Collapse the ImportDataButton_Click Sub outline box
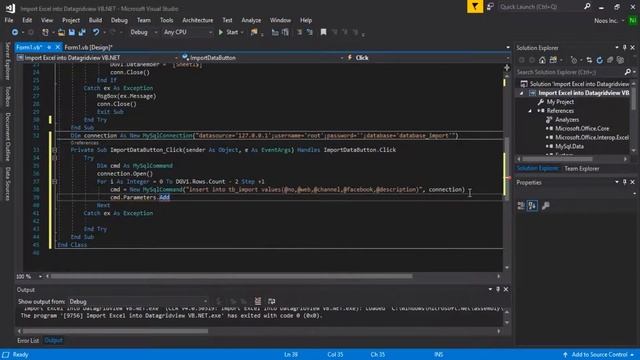640x360 pixels. click(x=54, y=150)
